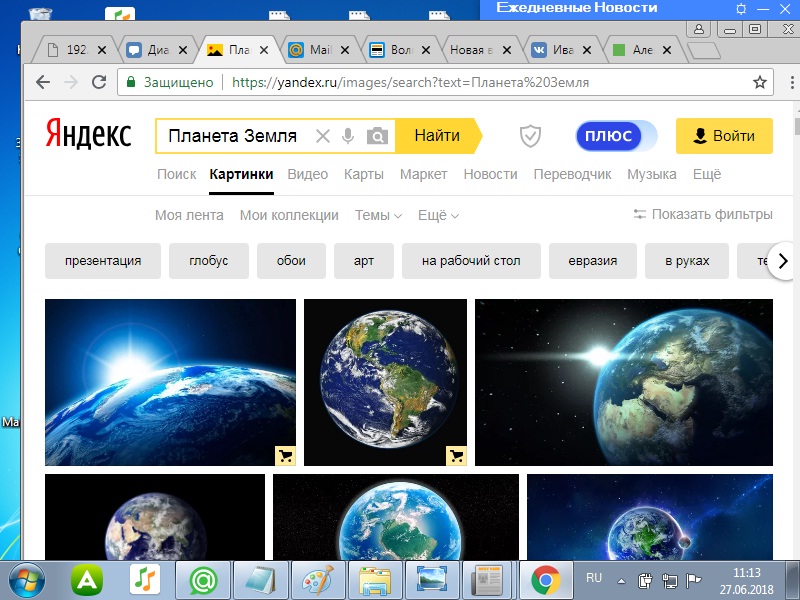Open the music note app in taskbar
The image size is (800, 600).
pyautogui.click(x=145, y=581)
